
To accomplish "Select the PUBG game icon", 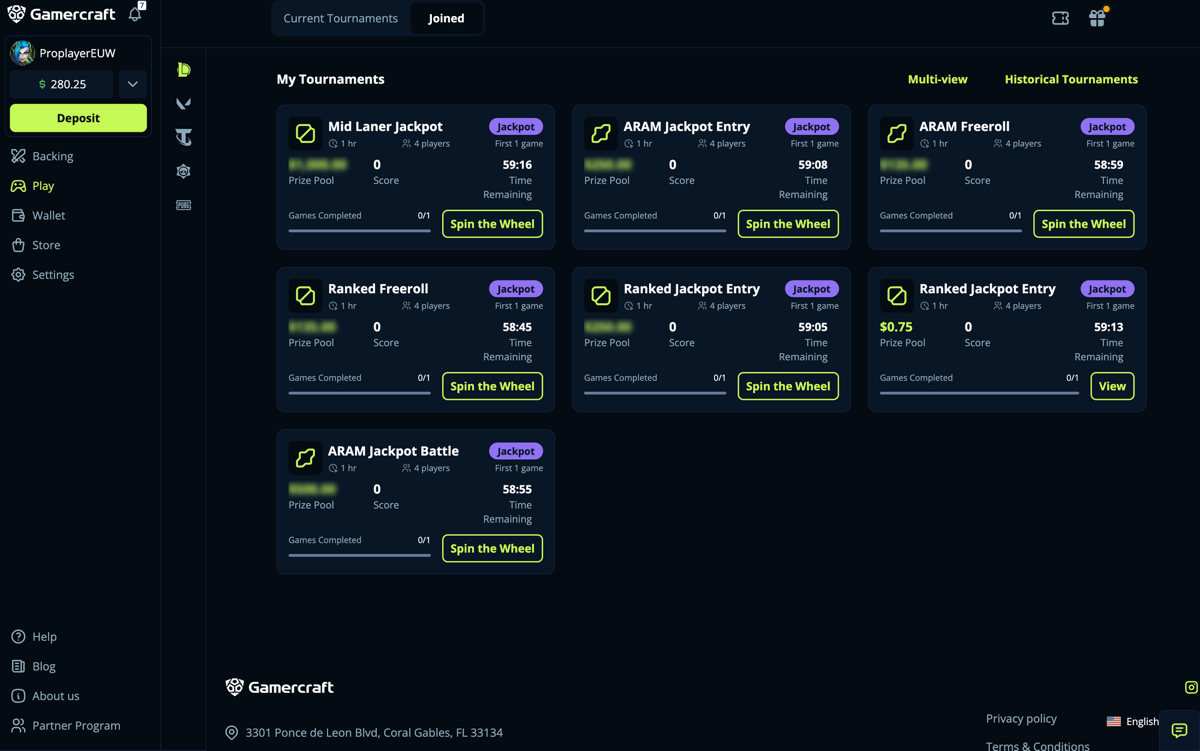I will [x=184, y=205].
